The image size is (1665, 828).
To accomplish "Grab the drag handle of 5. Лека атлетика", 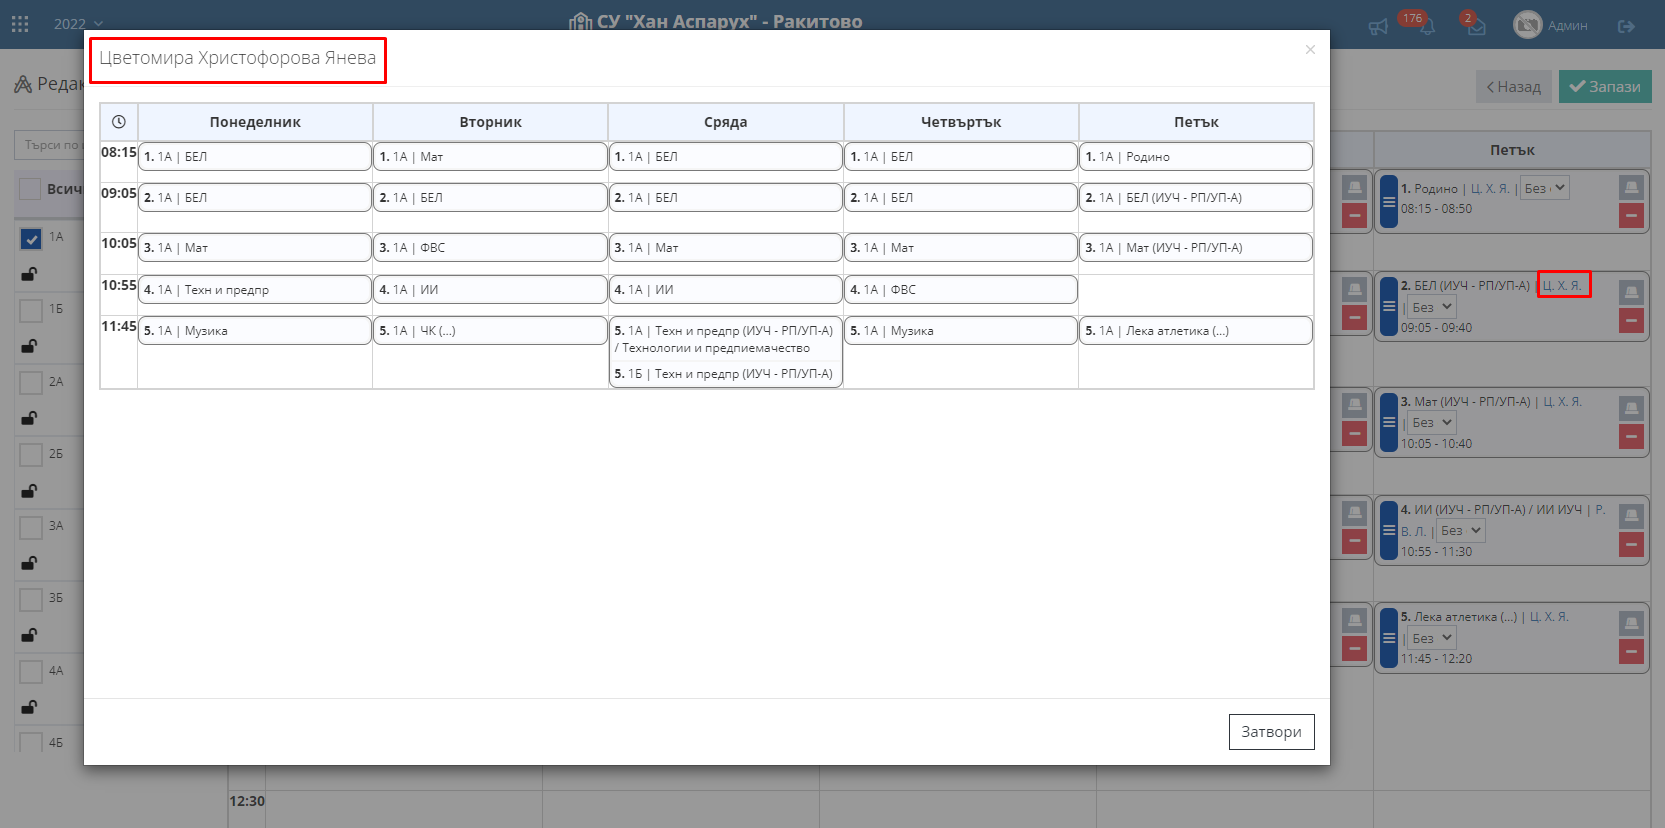I will (1389, 638).
